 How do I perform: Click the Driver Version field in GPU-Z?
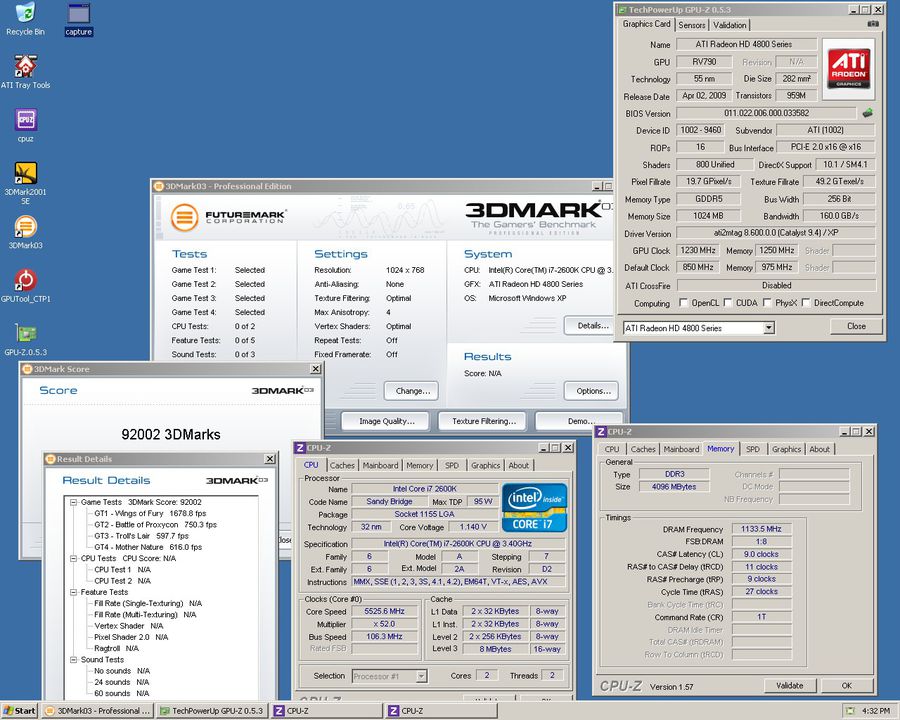tap(776, 233)
